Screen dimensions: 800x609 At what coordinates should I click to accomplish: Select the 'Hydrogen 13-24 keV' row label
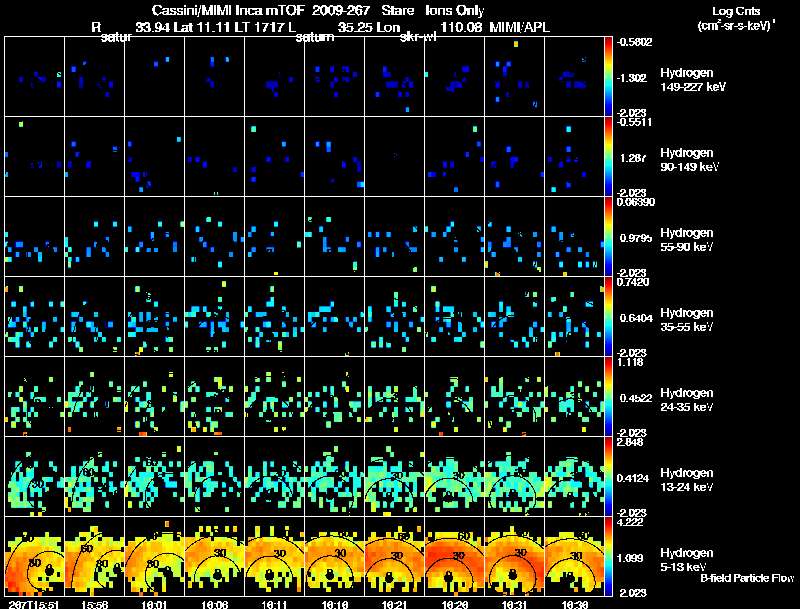click(687, 480)
